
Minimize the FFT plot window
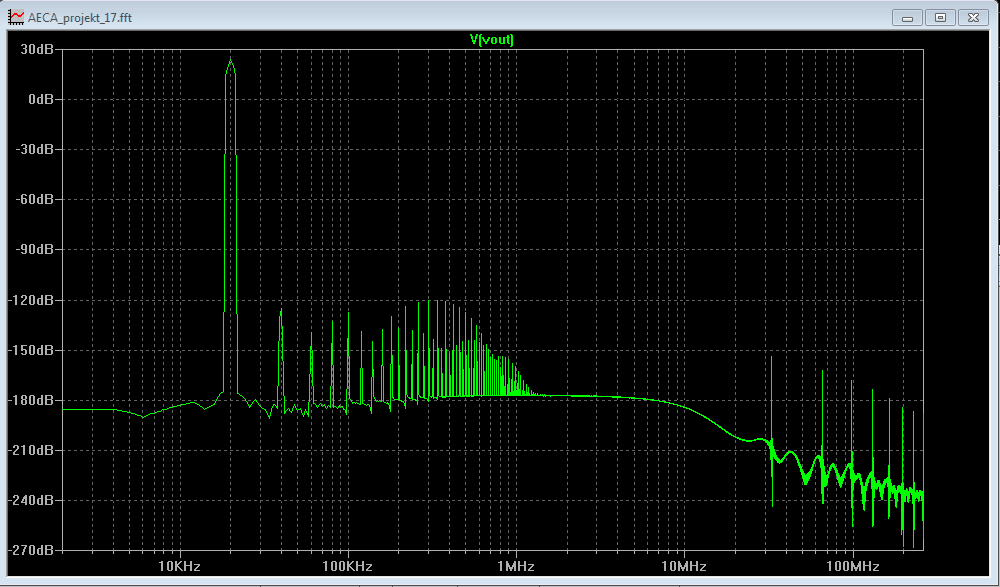(907, 17)
